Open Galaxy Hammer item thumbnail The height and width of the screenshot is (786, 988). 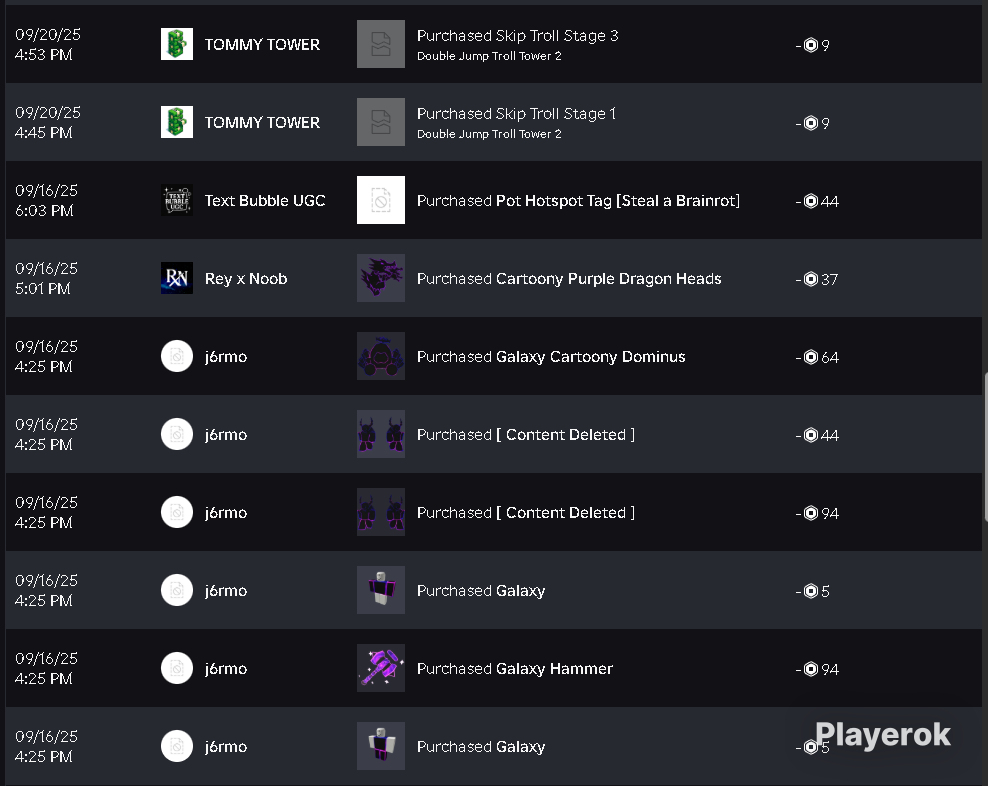381,668
